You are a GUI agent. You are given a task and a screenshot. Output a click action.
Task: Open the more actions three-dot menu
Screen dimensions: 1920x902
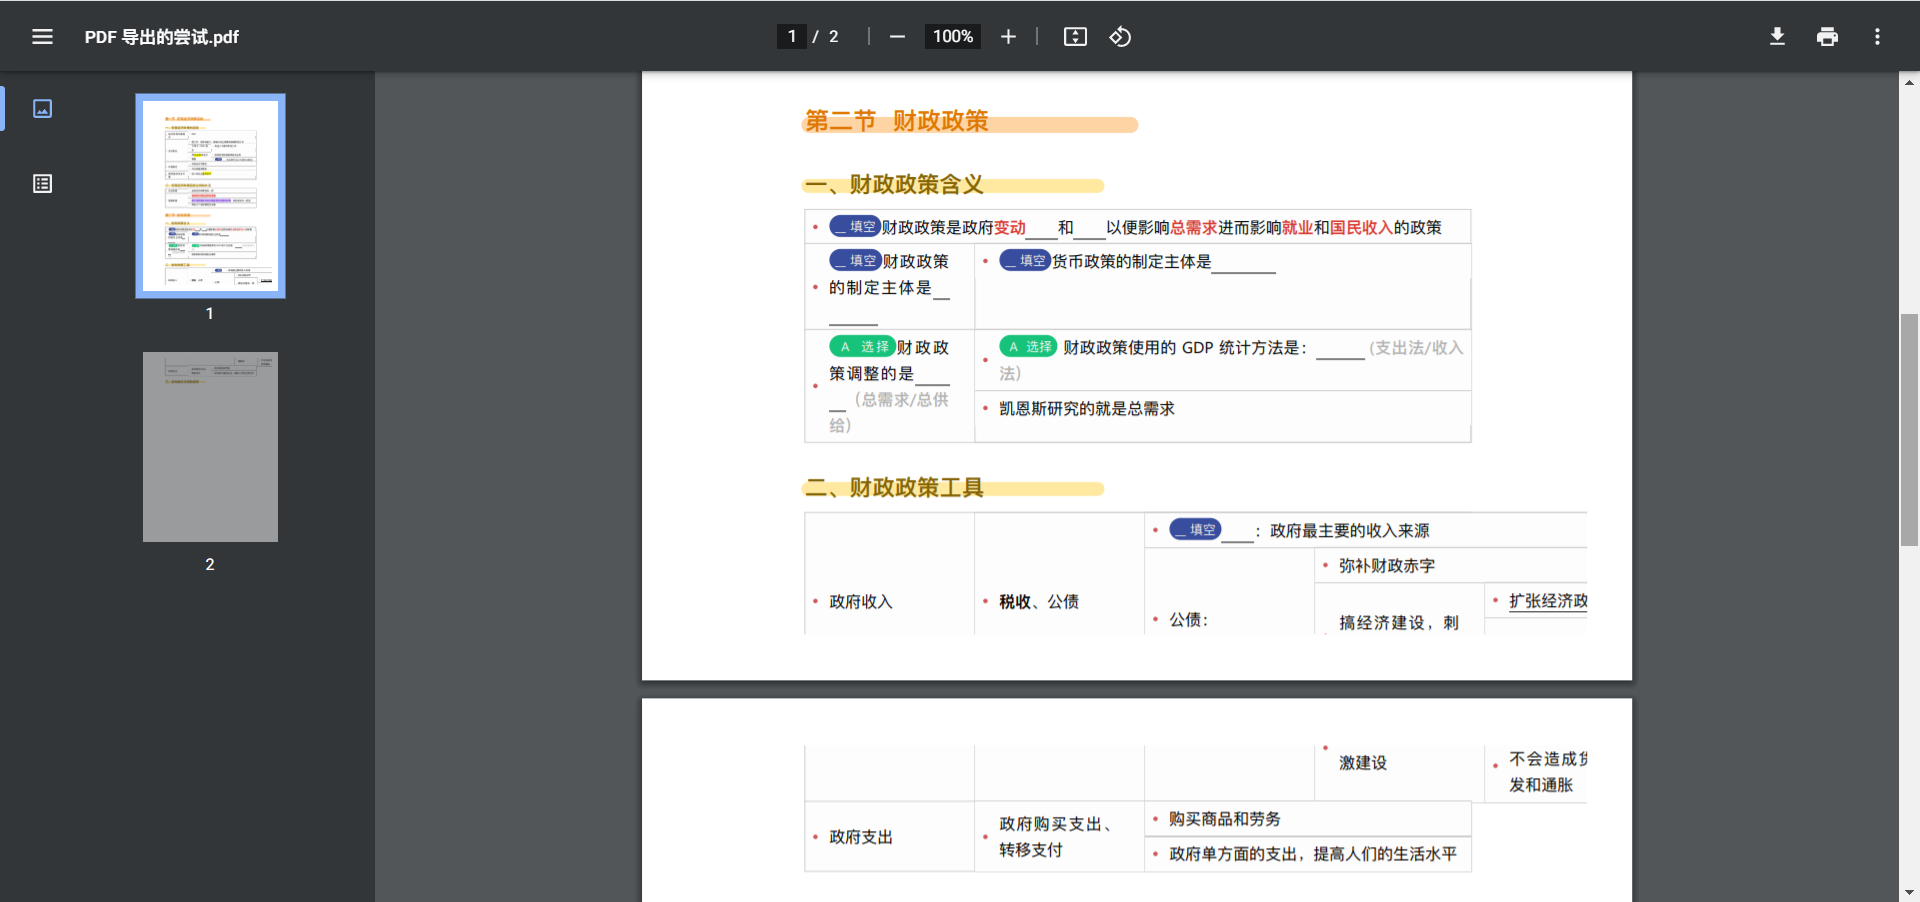(1877, 37)
